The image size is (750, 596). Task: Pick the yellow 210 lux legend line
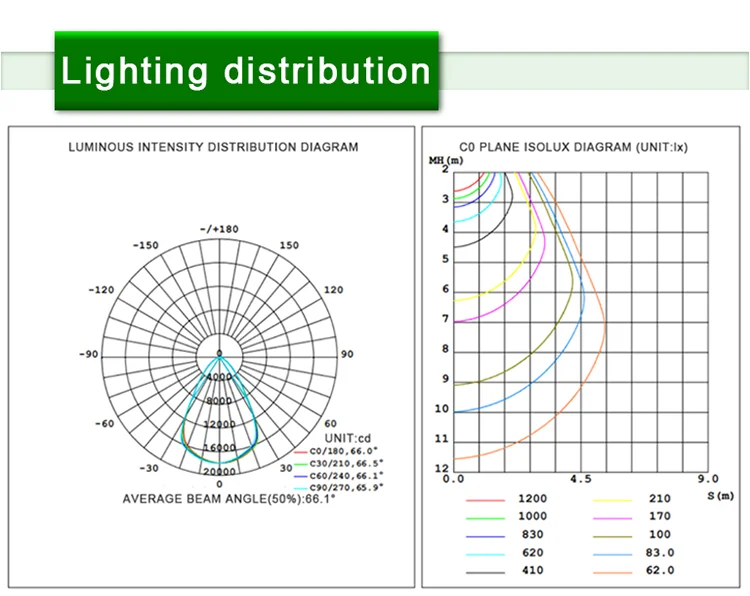[x=612, y=498]
